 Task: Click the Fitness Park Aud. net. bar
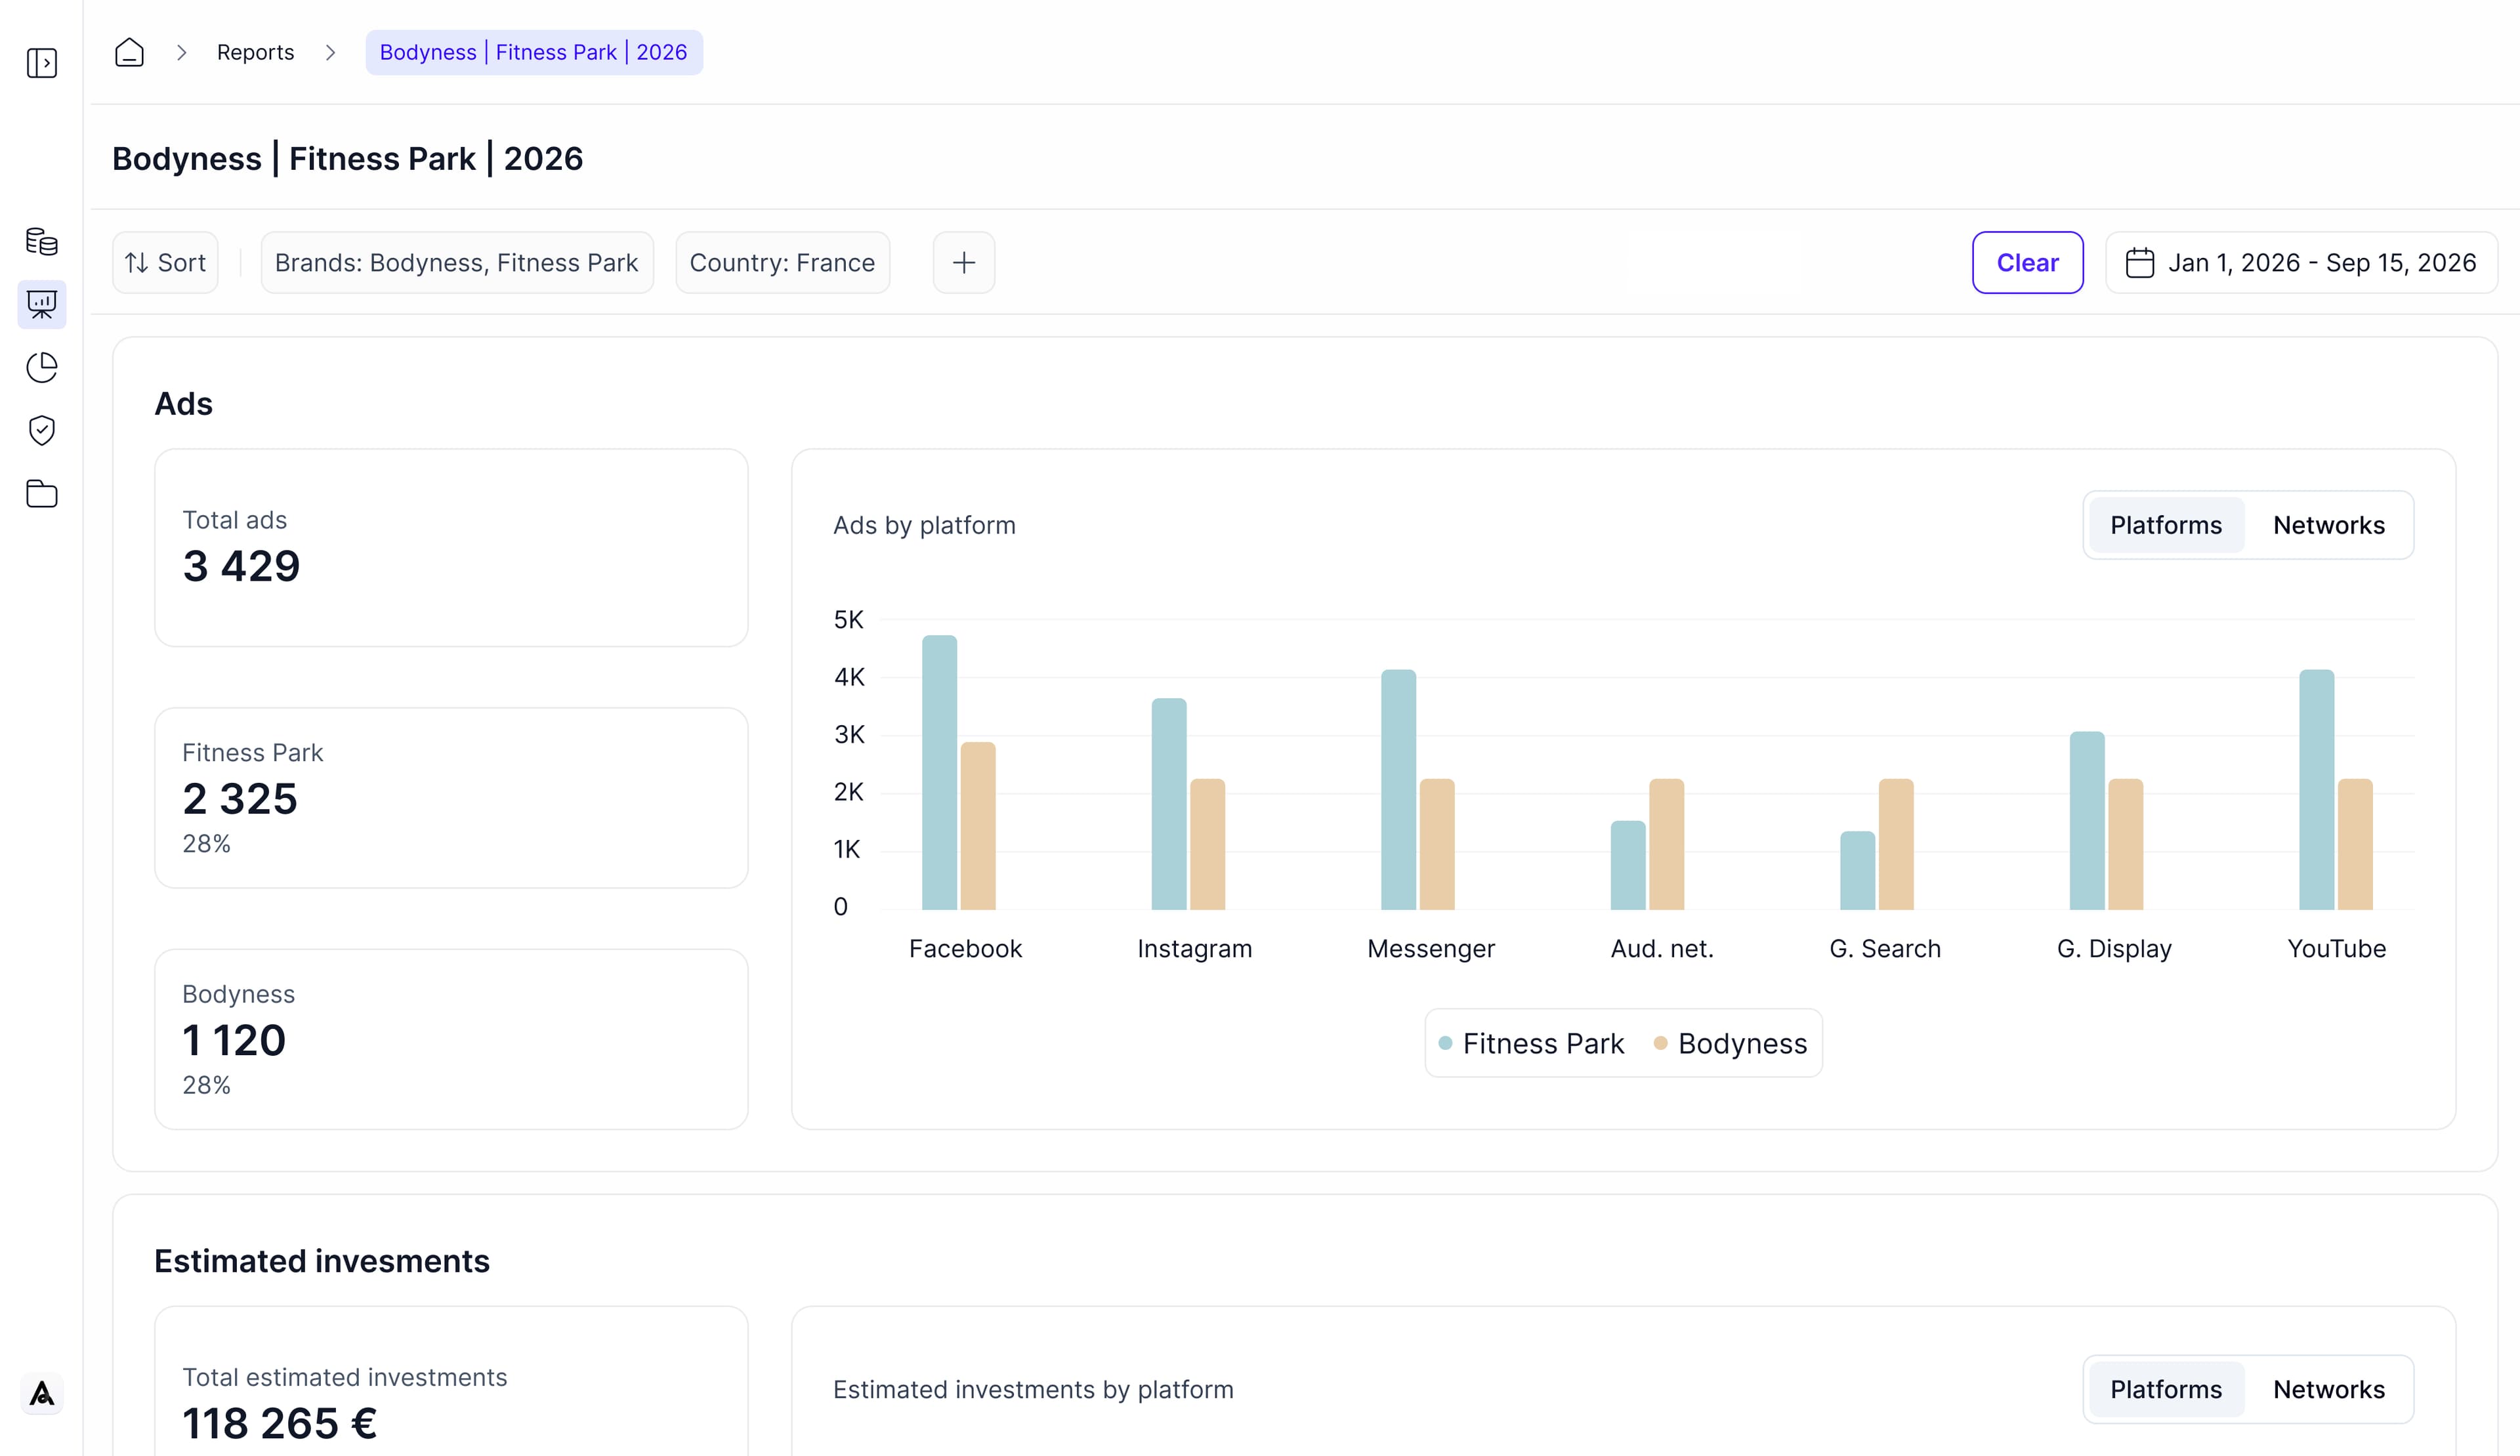click(1627, 865)
